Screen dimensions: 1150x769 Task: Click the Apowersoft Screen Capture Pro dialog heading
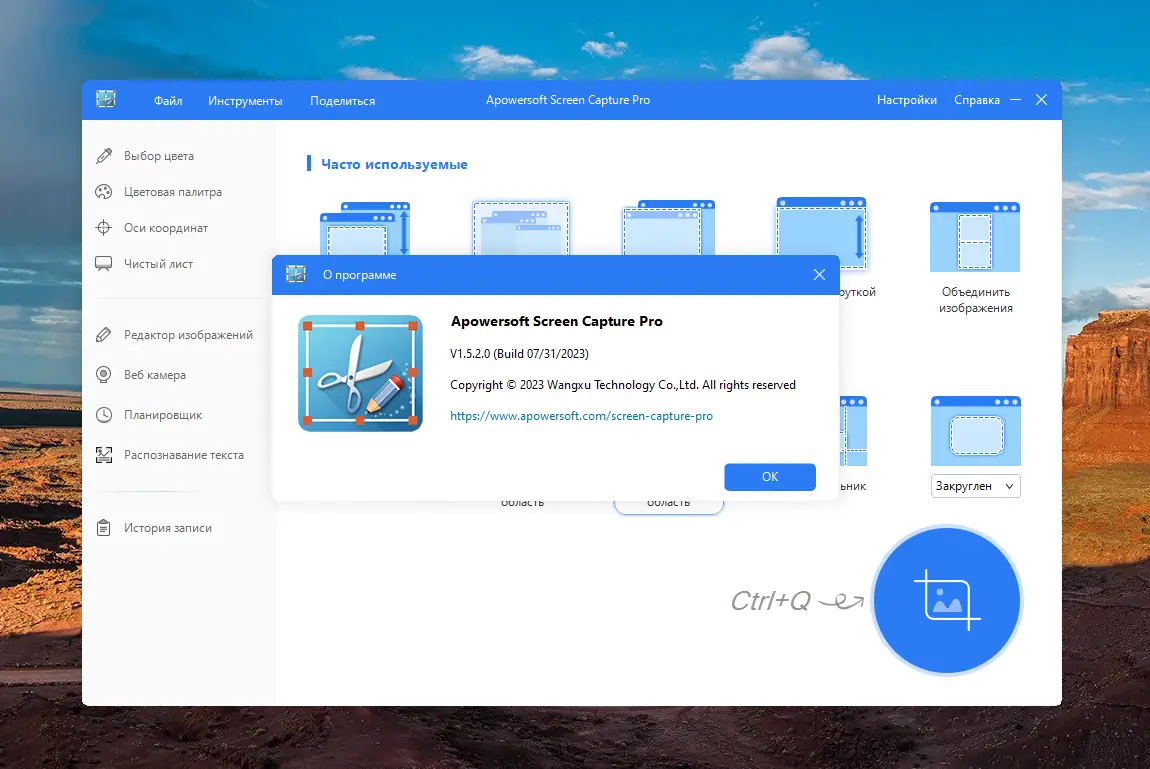pyautogui.click(x=557, y=321)
